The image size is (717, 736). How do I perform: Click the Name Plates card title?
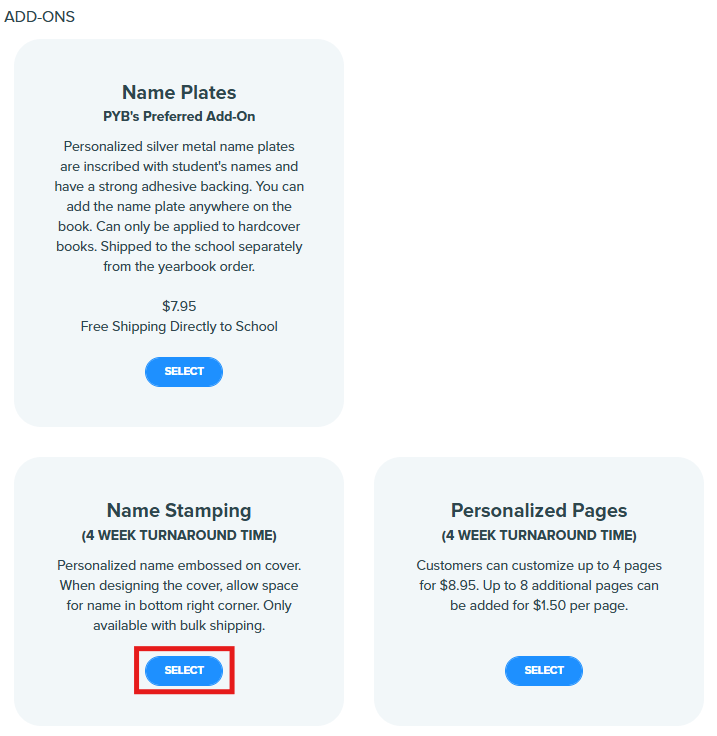pyautogui.click(x=179, y=92)
